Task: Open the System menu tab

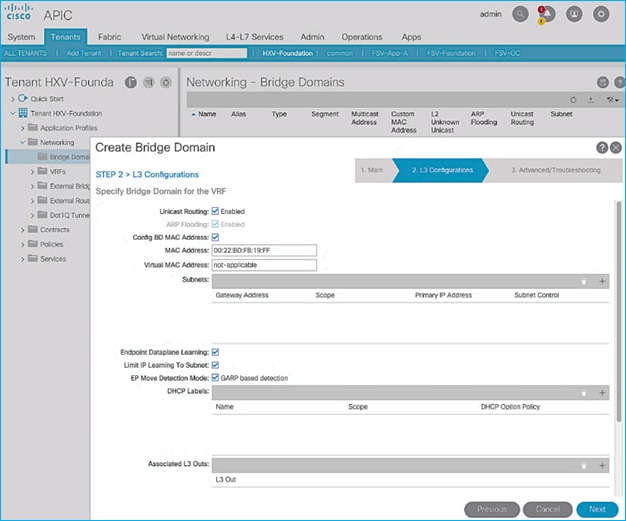Action: [21, 37]
